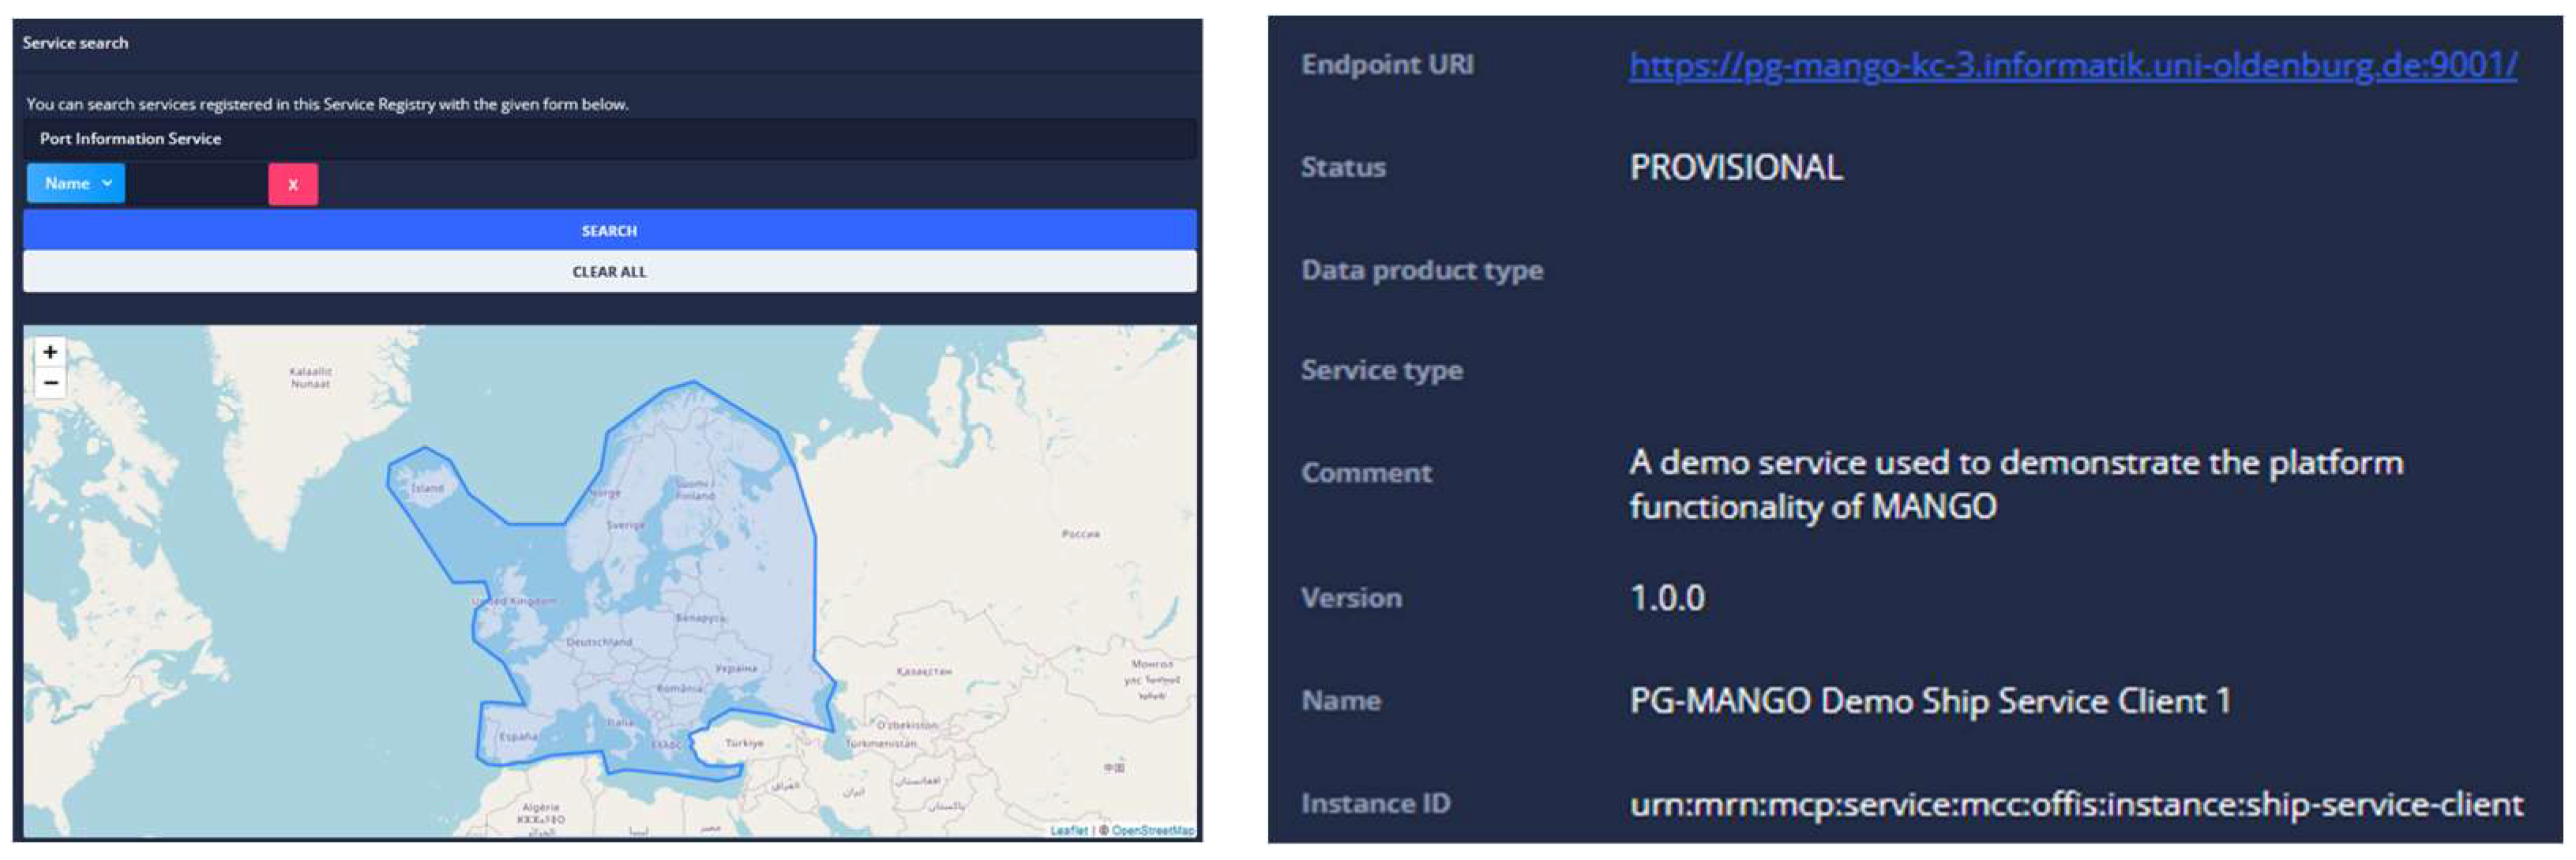Open the OpenStreetMap attribution link
The width and height of the screenshot is (2576, 860).
(1152, 830)
